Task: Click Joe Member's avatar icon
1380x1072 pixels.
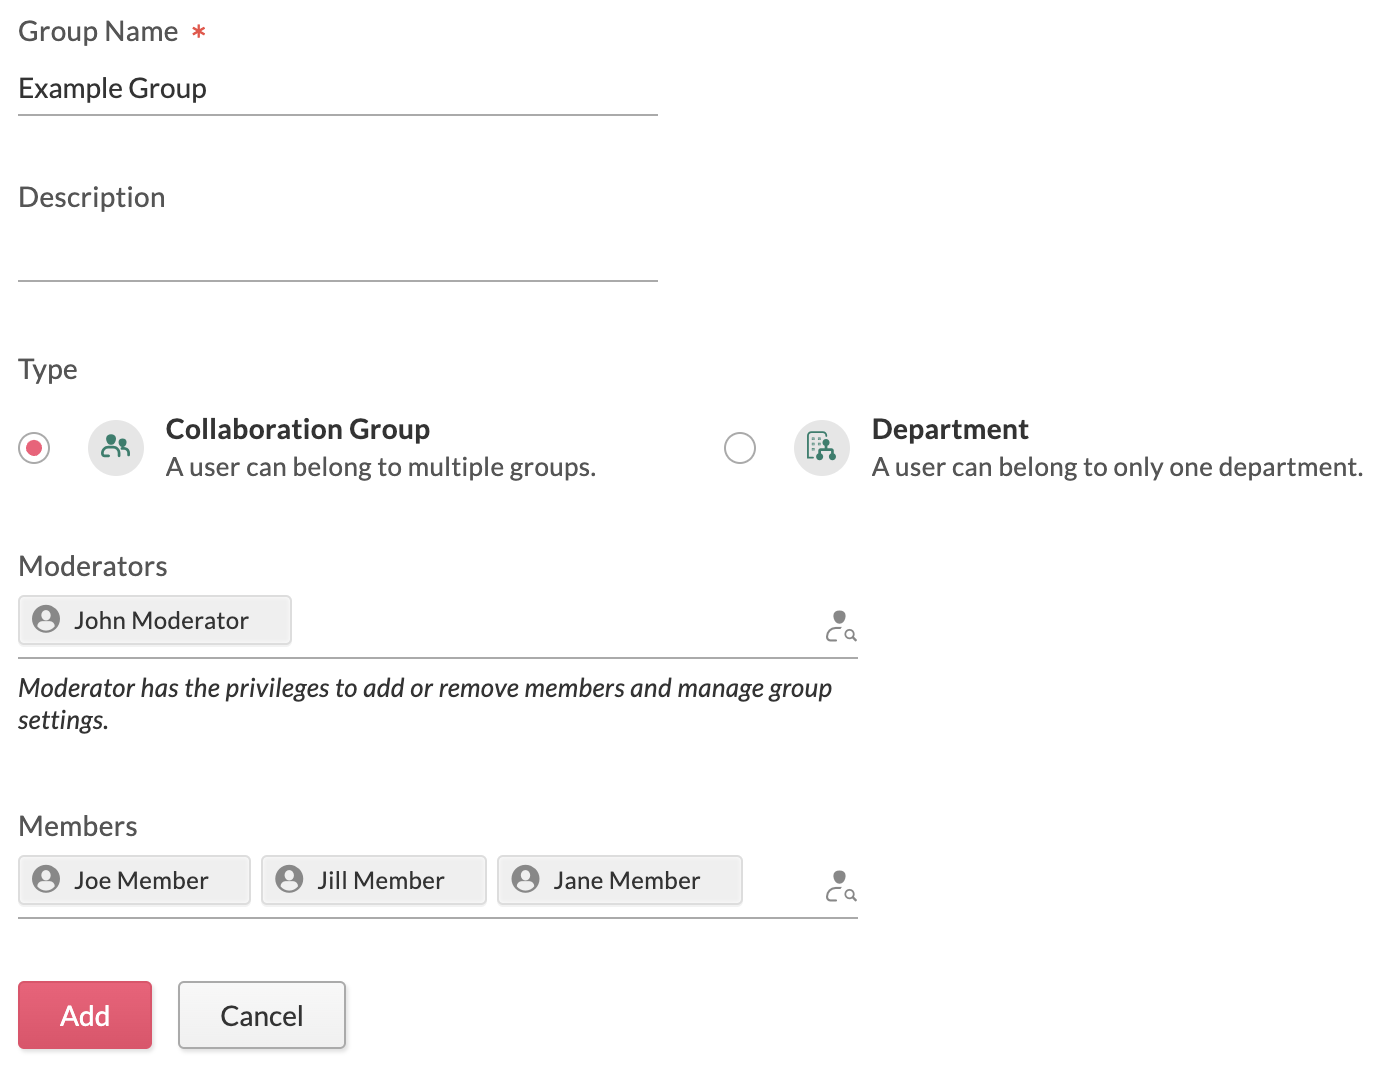Action: [x=45, y=880]
